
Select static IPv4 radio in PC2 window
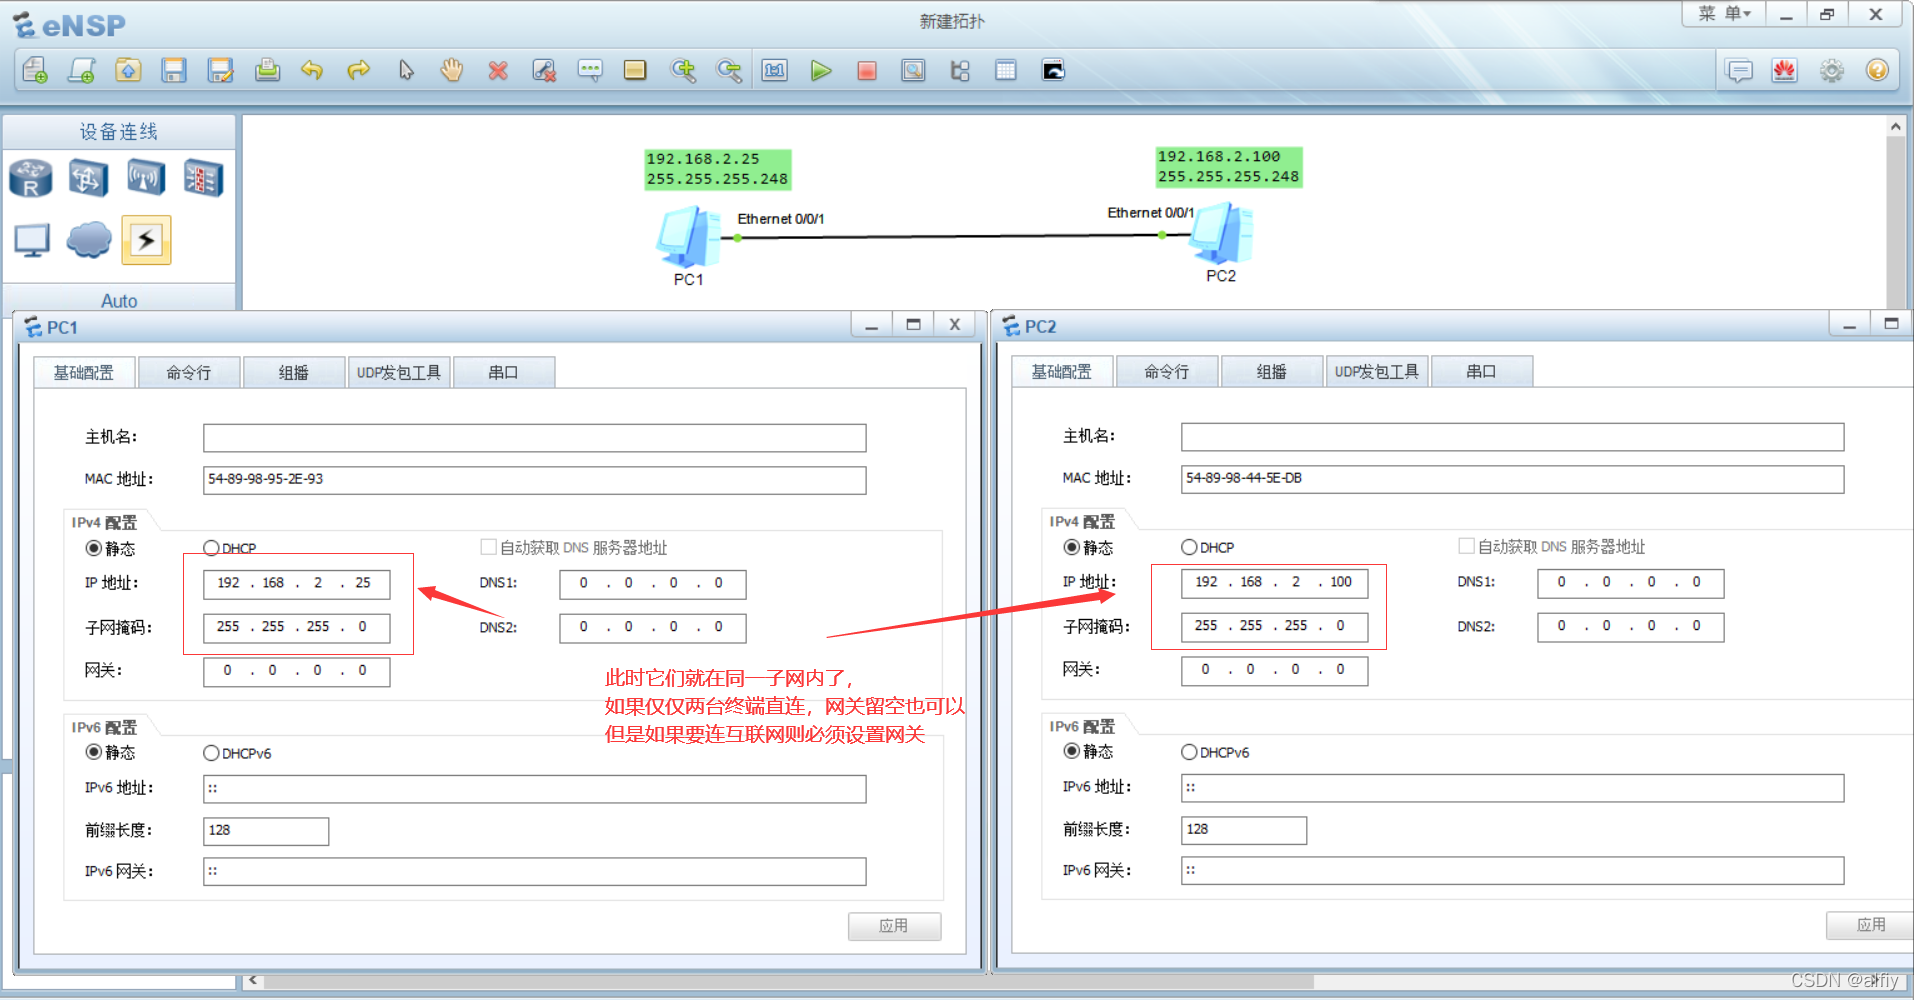[x=1072, y=547]
